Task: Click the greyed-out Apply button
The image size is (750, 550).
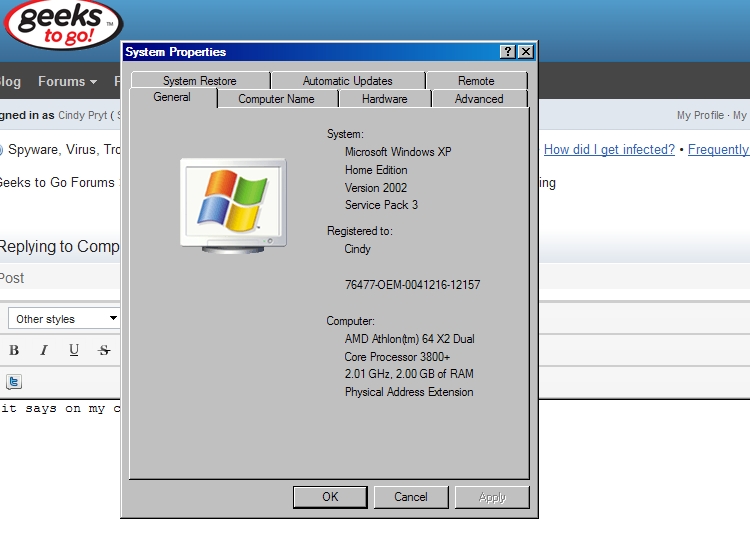Action: 492,497
